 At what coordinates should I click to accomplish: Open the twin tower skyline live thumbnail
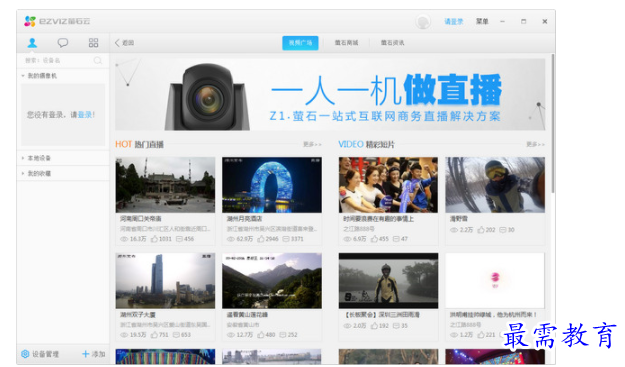tap(165, 281)
